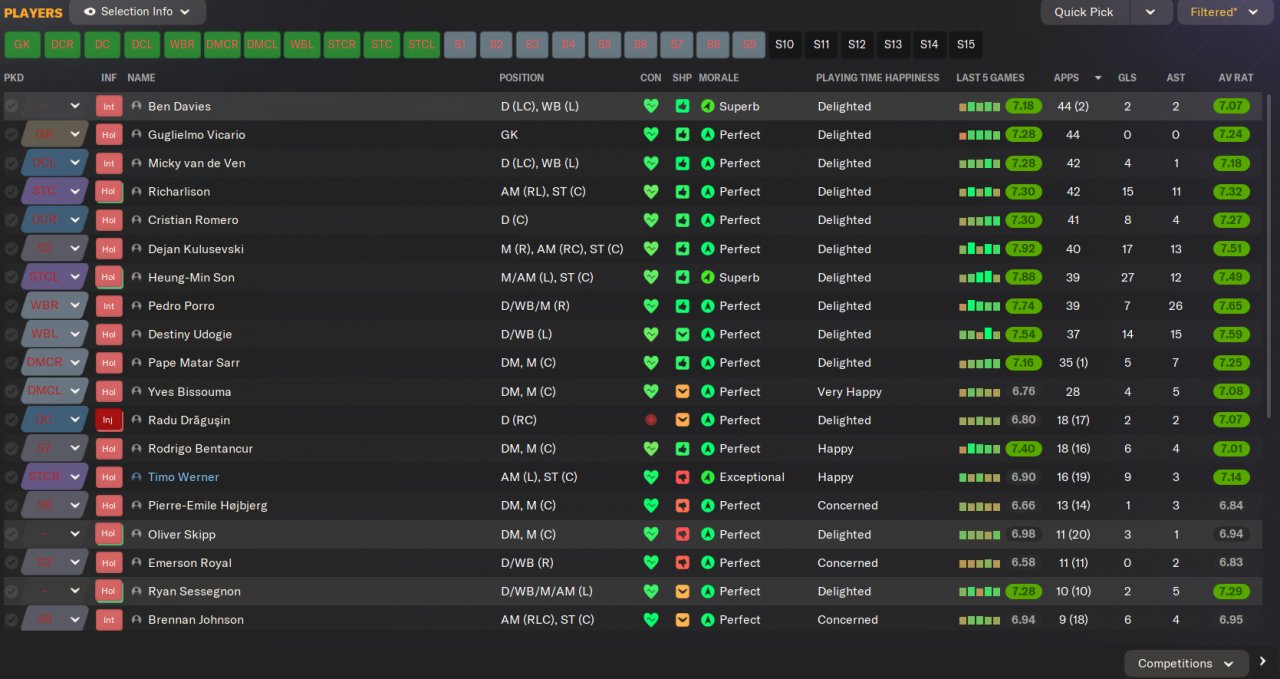1280x679 pixels.
Task: Open Timo Werner's player profile link
Action: tap(183, 477)
